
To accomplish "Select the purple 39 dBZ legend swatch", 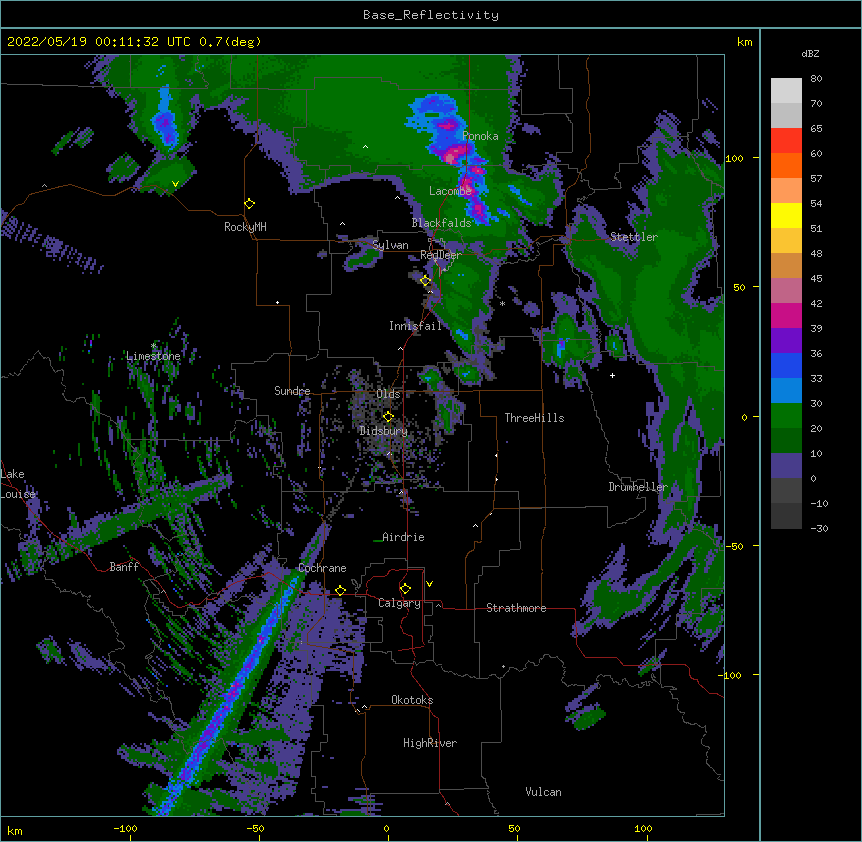I will (786, 340).
